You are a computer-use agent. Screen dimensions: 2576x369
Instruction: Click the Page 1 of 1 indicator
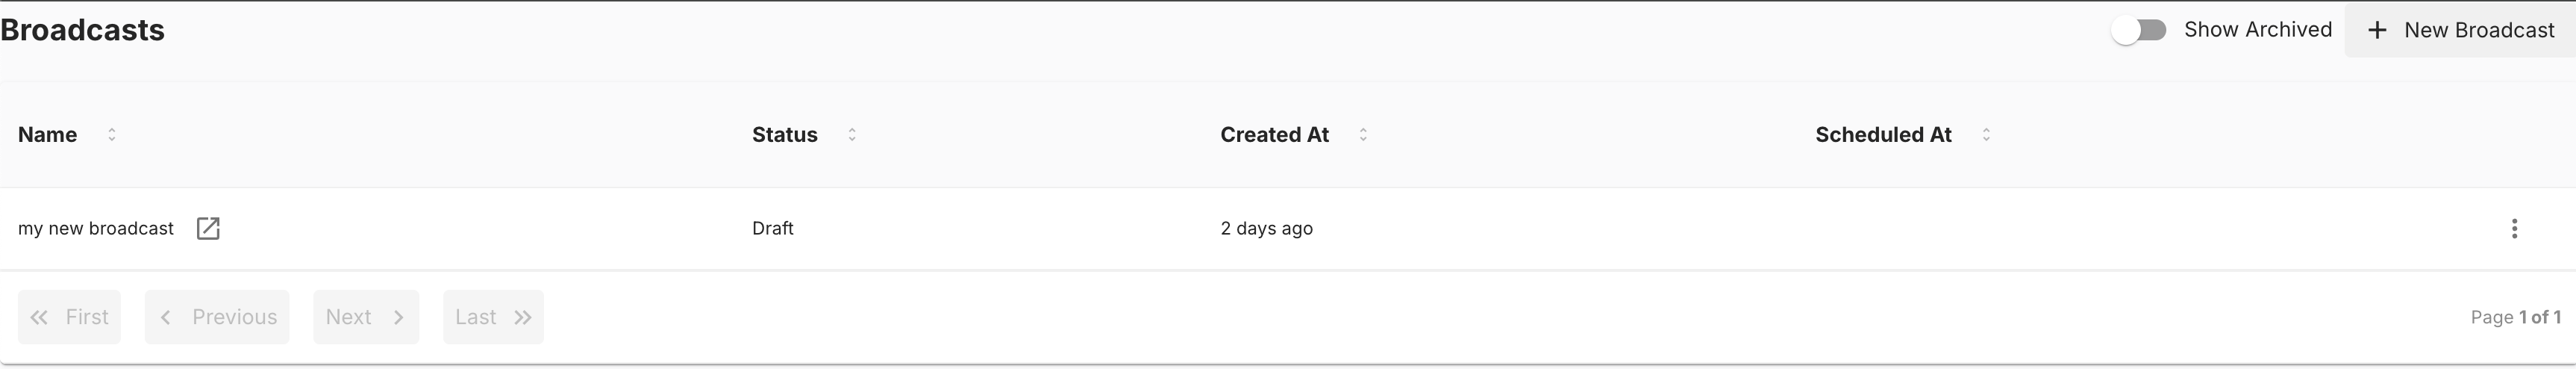[2515, 317]
